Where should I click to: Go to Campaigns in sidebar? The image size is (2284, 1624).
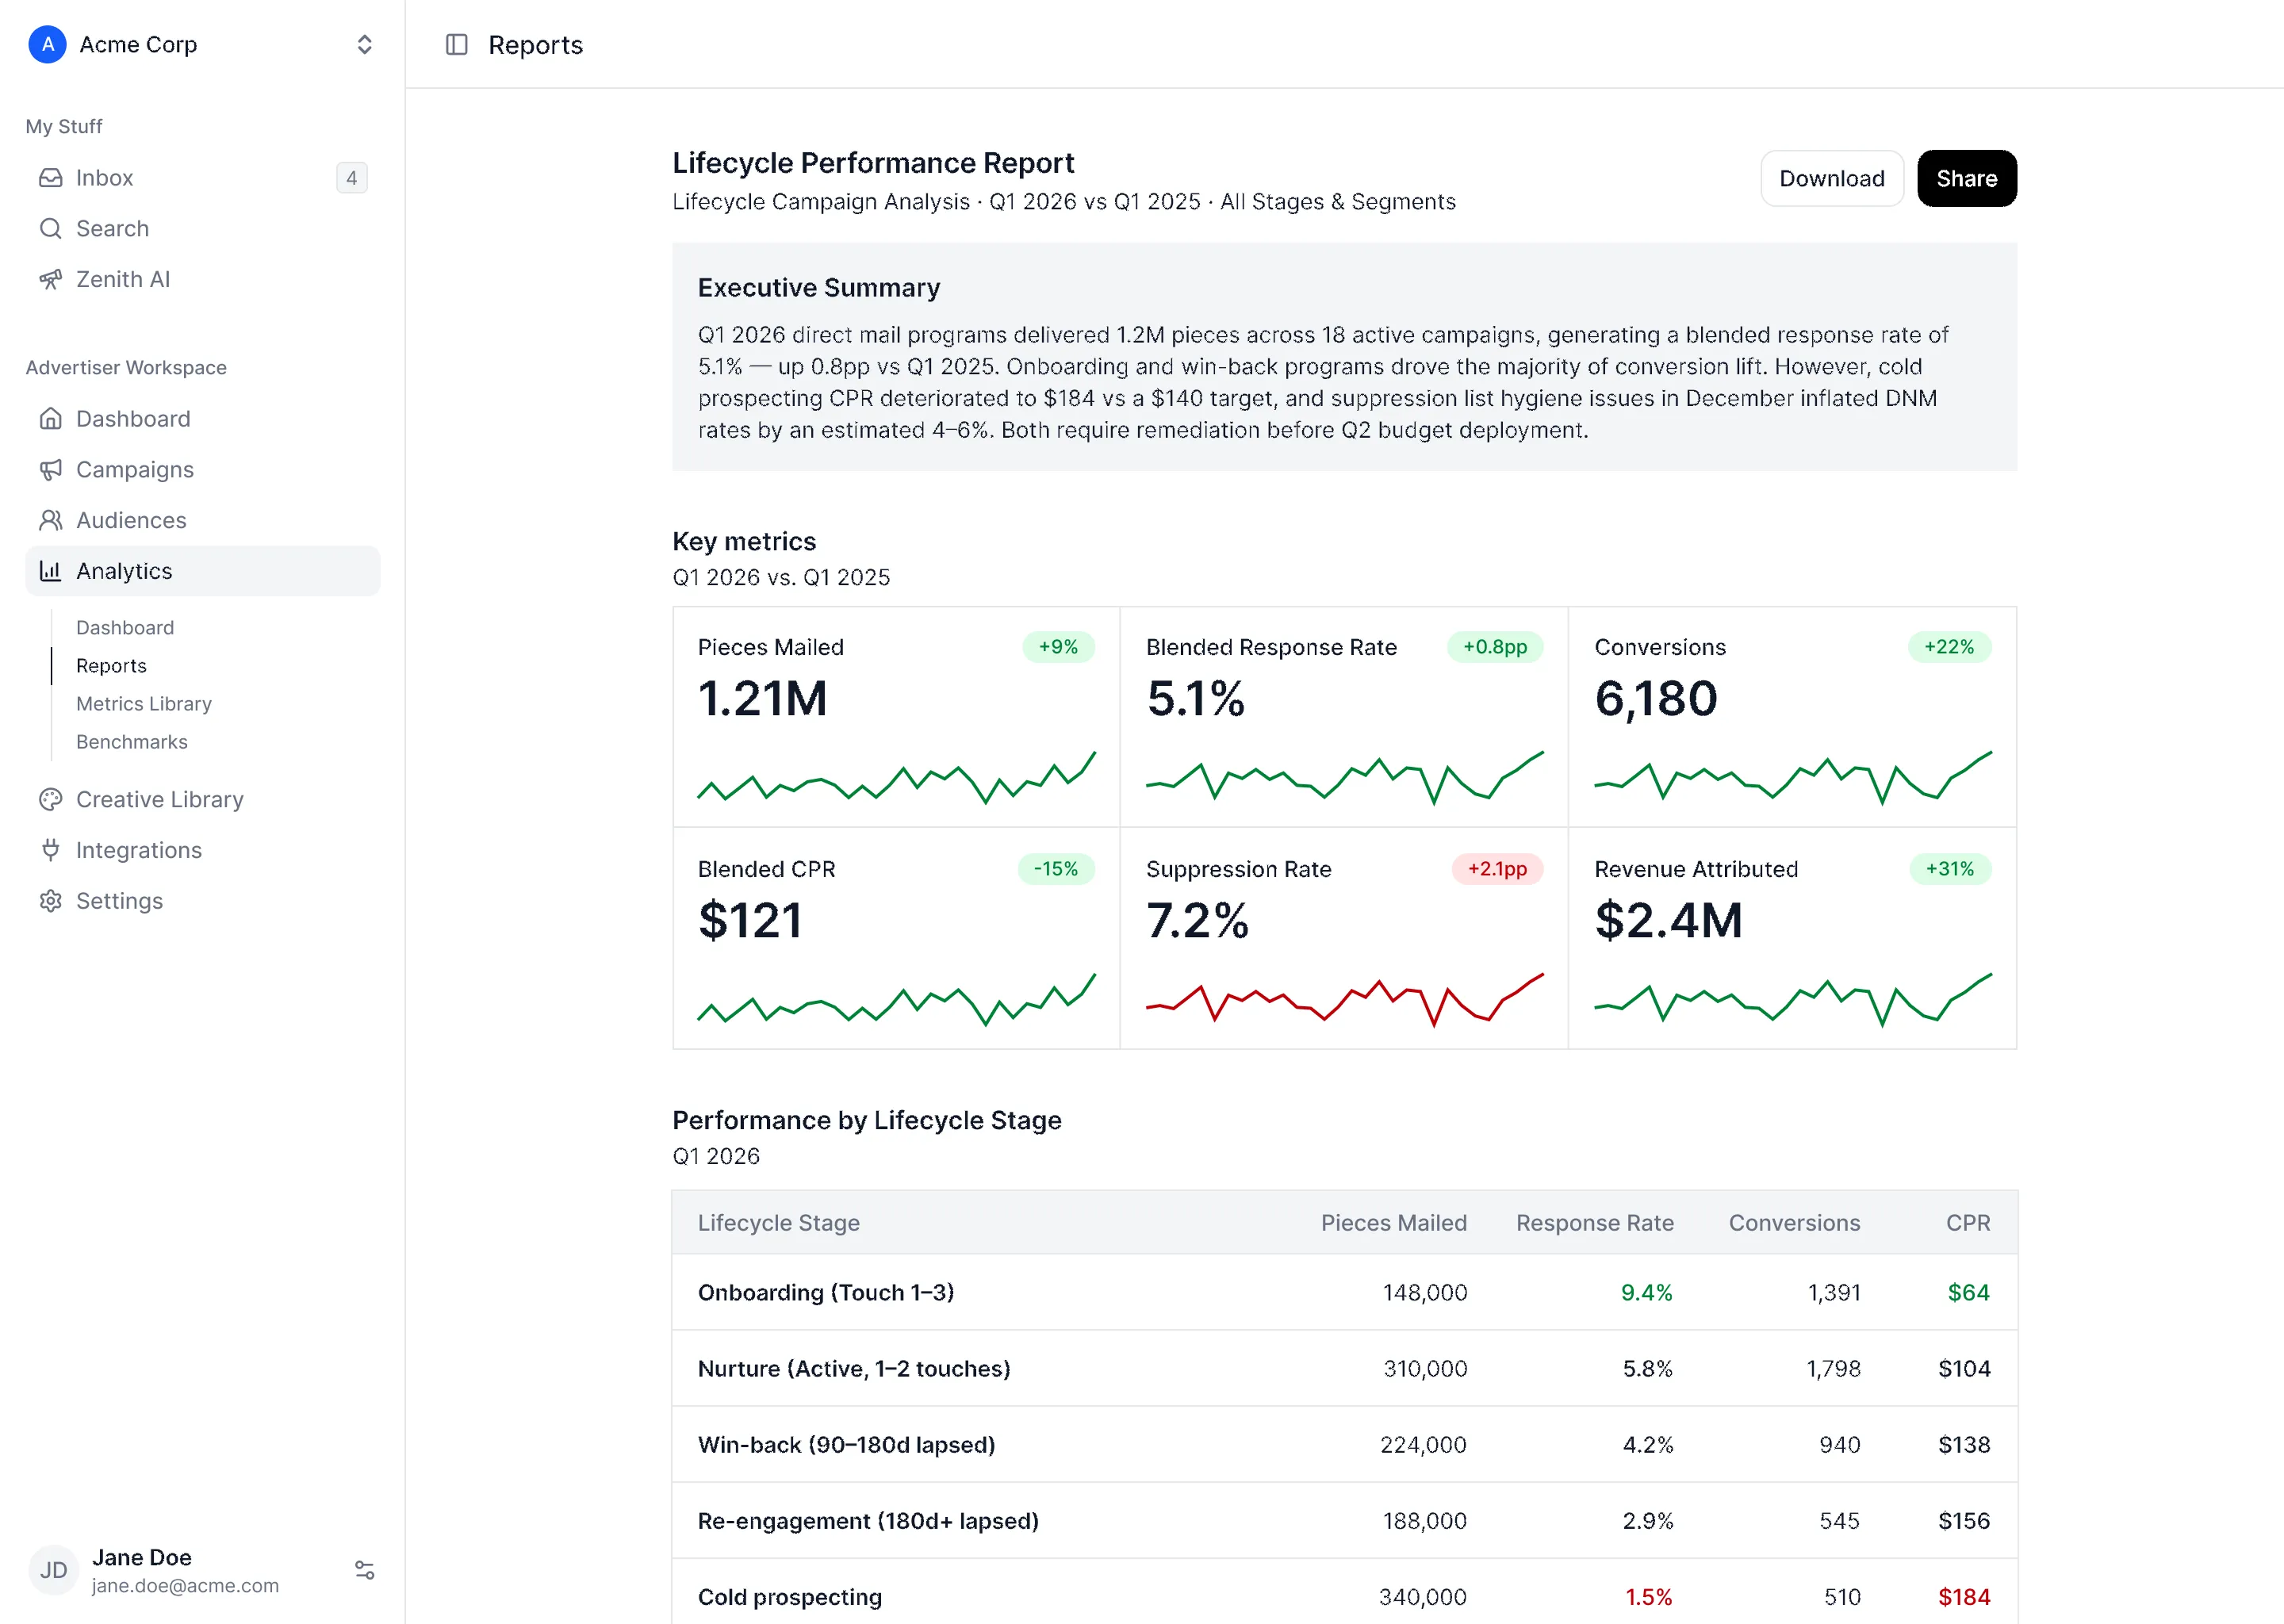coord(203,469)
